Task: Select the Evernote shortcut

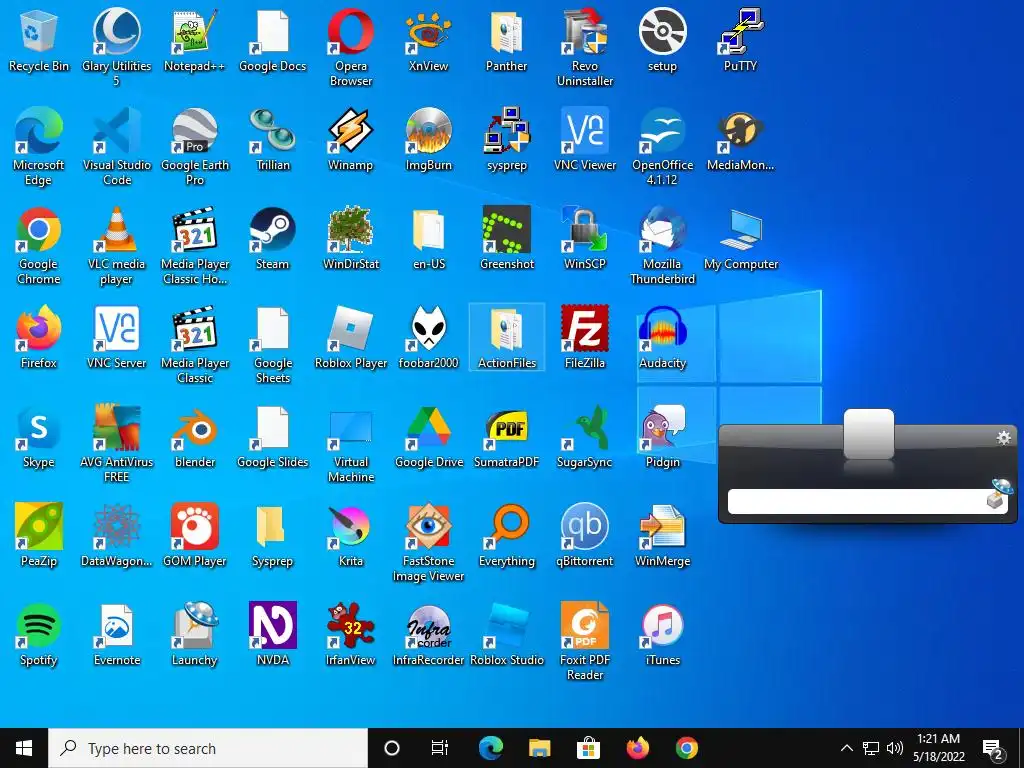Action: pyautogui.click(x=116, y=635)
